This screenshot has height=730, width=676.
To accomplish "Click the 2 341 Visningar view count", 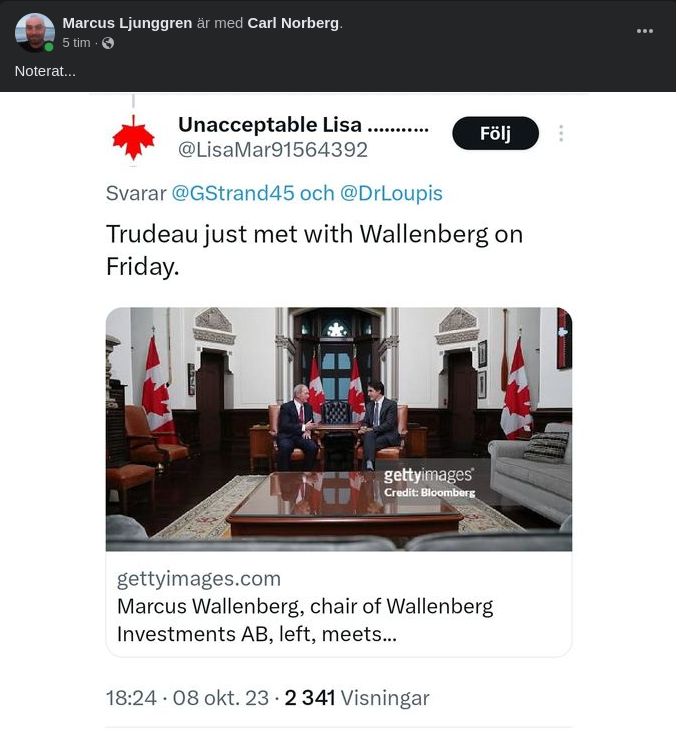I will [357, 698].
